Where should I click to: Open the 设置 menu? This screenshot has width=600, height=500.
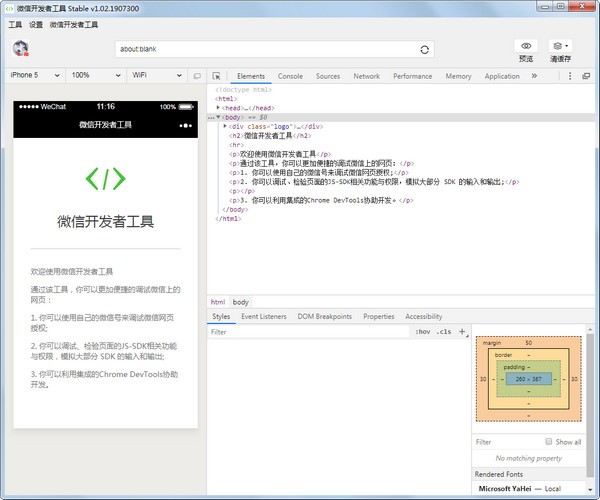[x=35, y=24]
